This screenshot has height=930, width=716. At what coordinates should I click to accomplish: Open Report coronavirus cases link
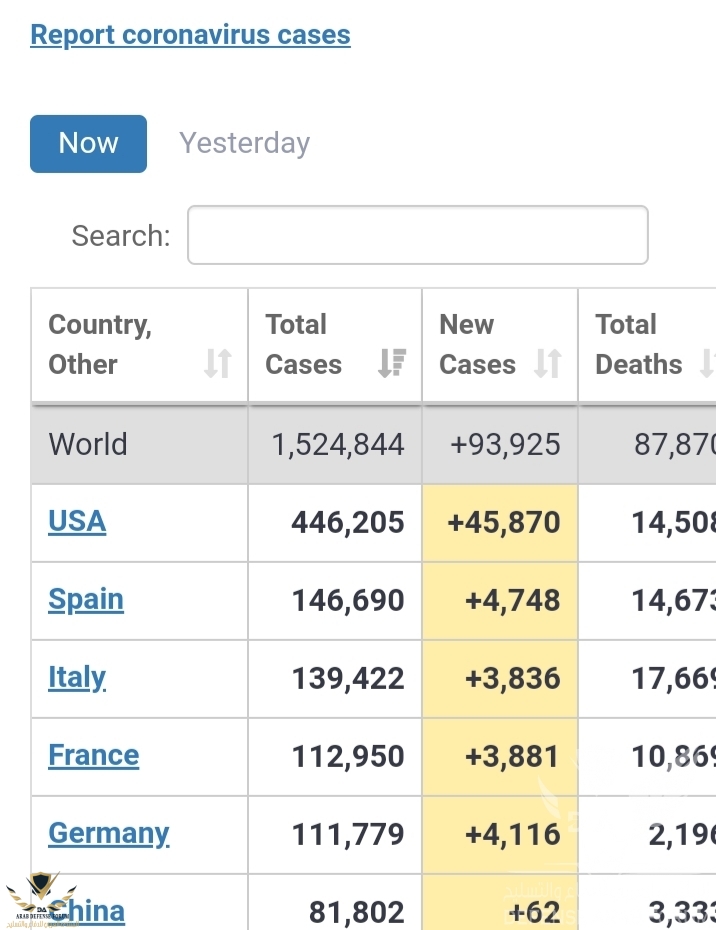tap(190, 35)
